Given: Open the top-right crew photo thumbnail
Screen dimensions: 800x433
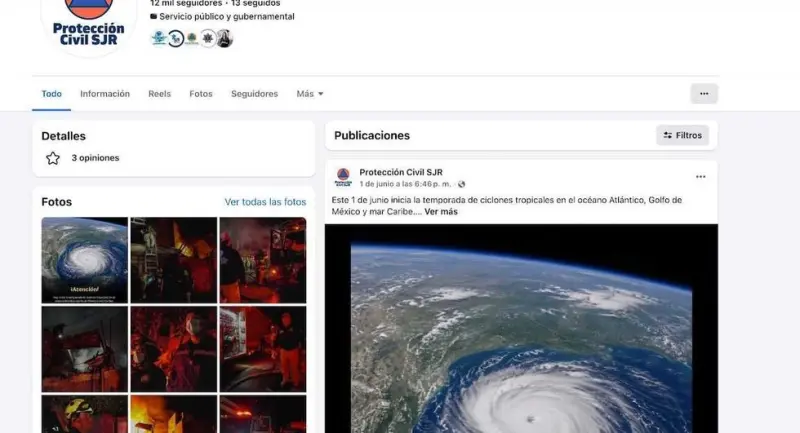Looking at the screenshot, I should coord(263,260).
